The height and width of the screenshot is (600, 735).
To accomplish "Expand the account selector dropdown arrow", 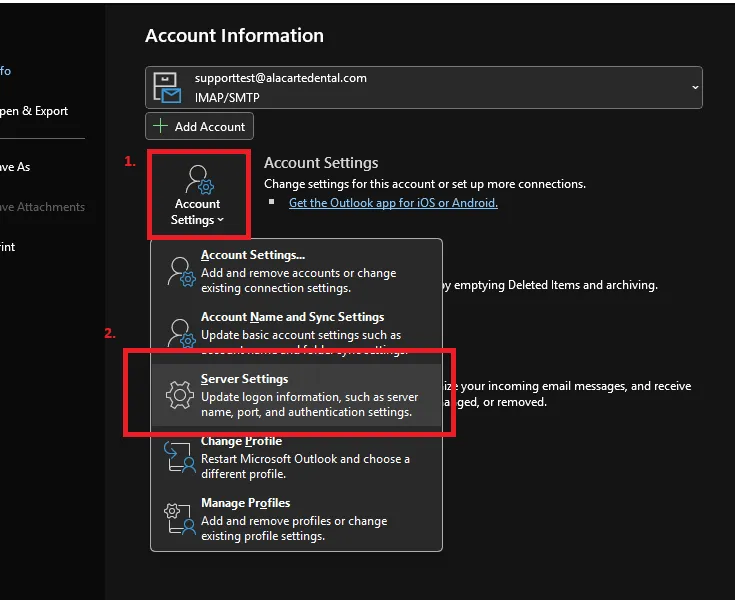I will pos(695,88).
